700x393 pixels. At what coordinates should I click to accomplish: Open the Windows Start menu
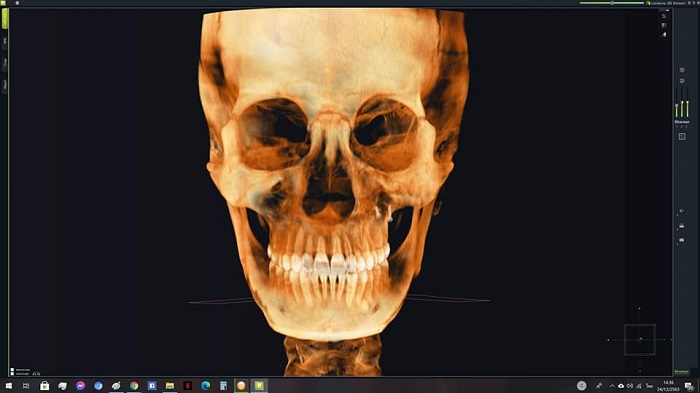click(x=8, y=385)
